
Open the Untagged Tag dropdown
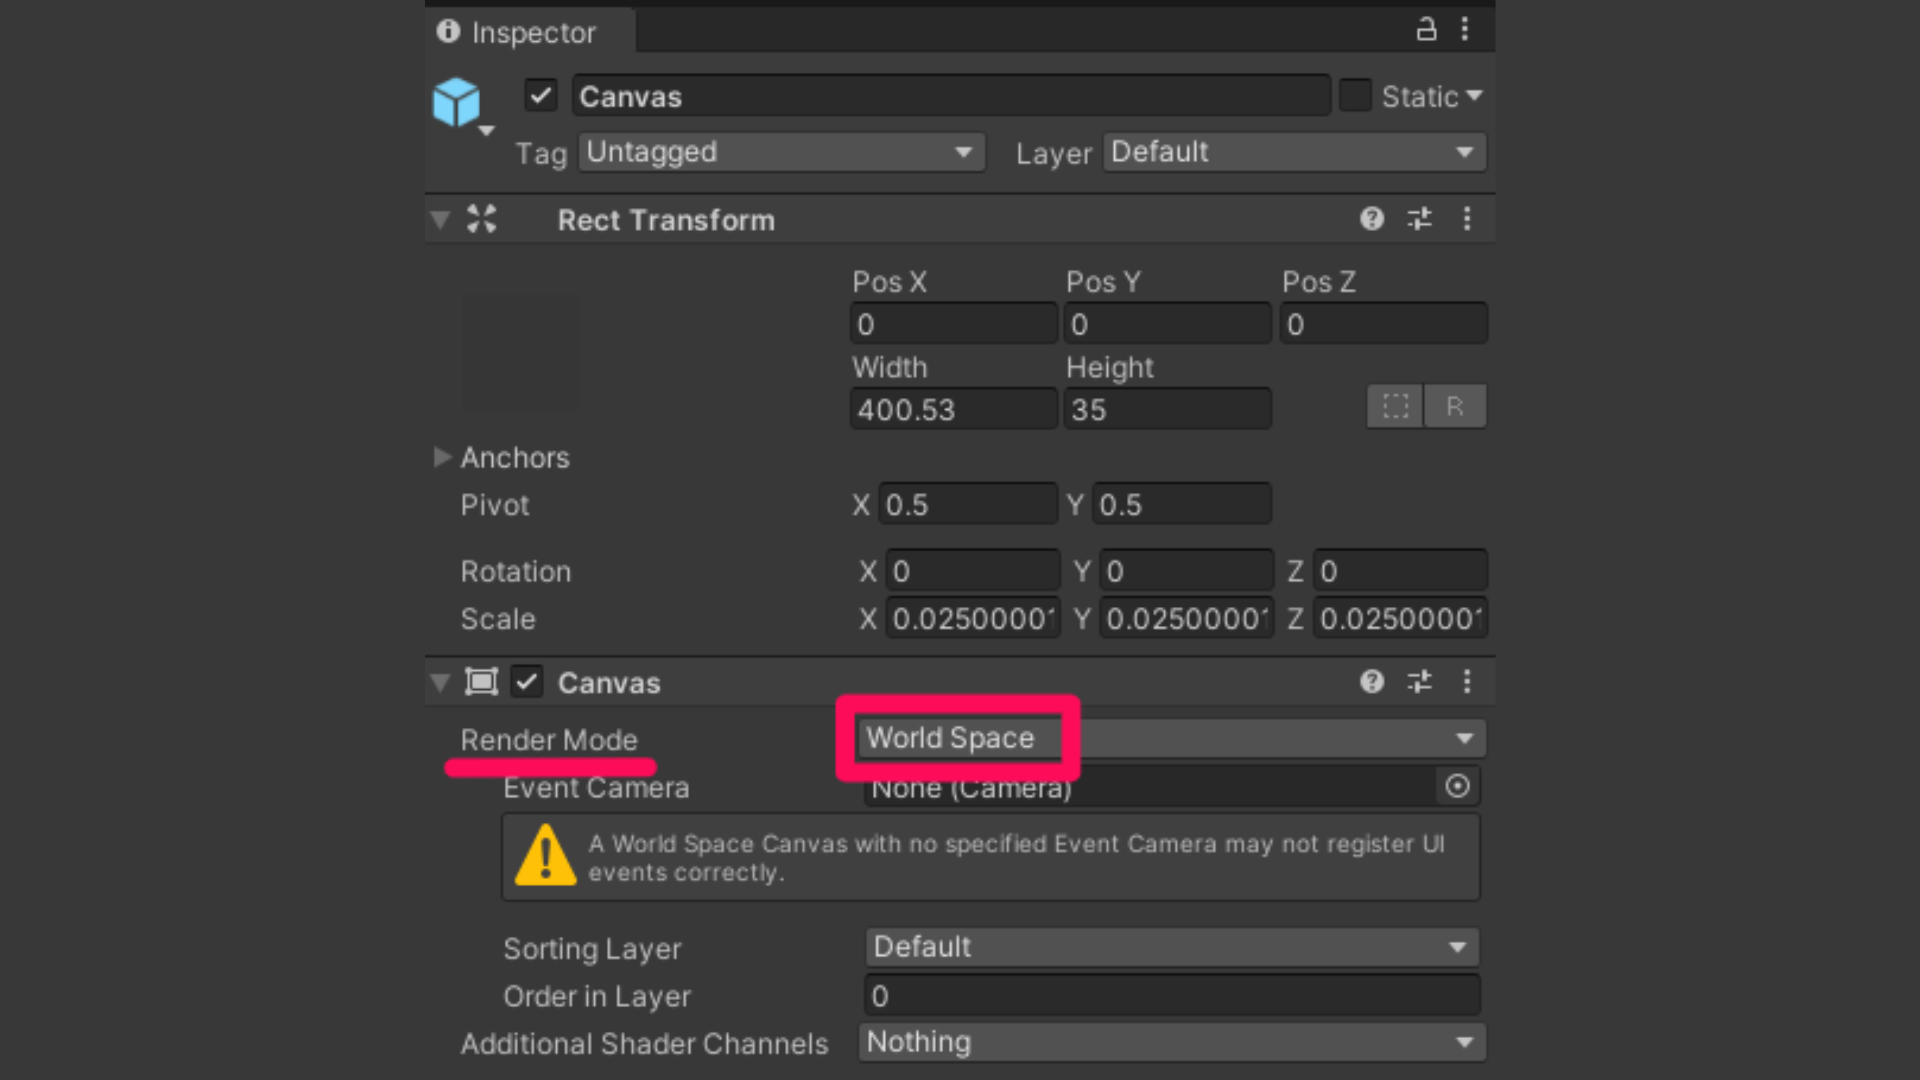point(782,152)
